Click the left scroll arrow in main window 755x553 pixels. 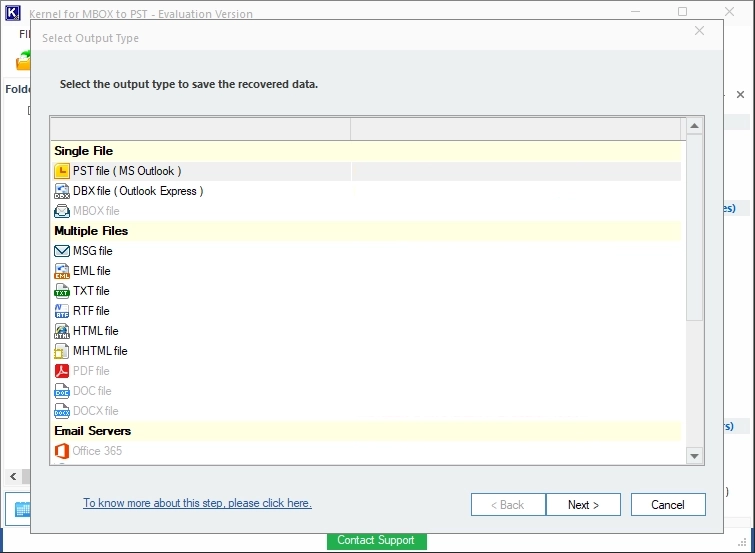pyautogui.click(x=13, y=477)
